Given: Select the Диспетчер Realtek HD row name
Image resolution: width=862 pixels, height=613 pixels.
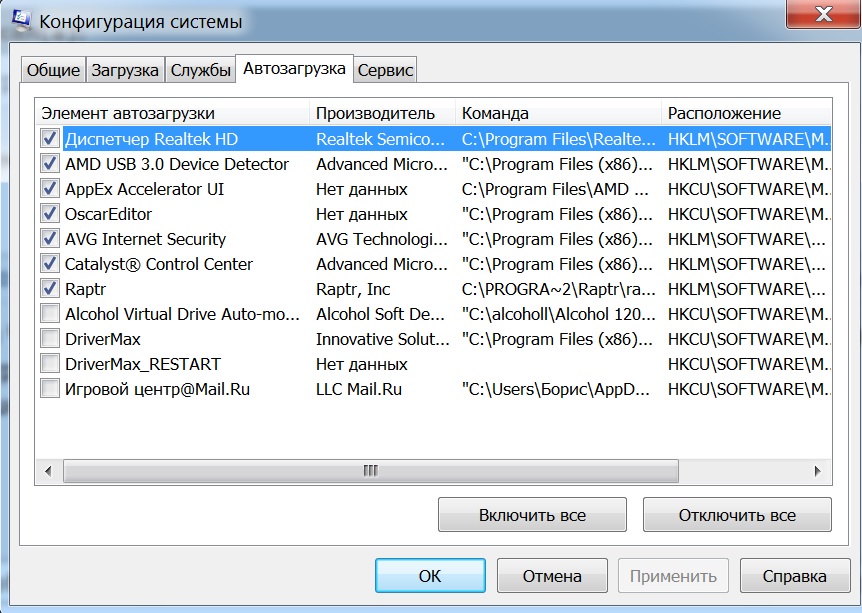Looking at the screenshot, I should [x=151, y=139].
